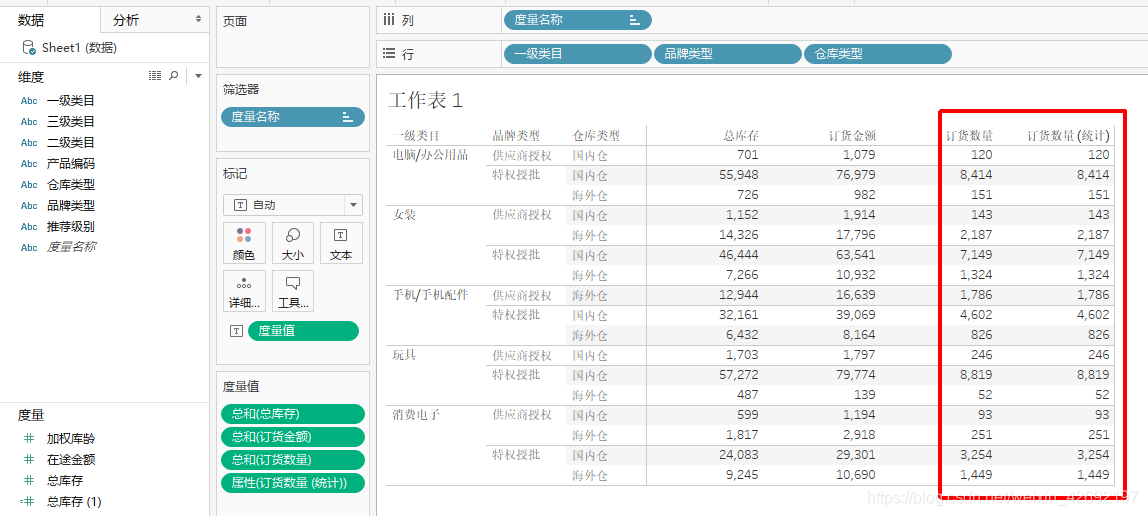The width and height of the screenshot is (1148, 516).
Task: Click the 总库存 column header
Action: 741,135
